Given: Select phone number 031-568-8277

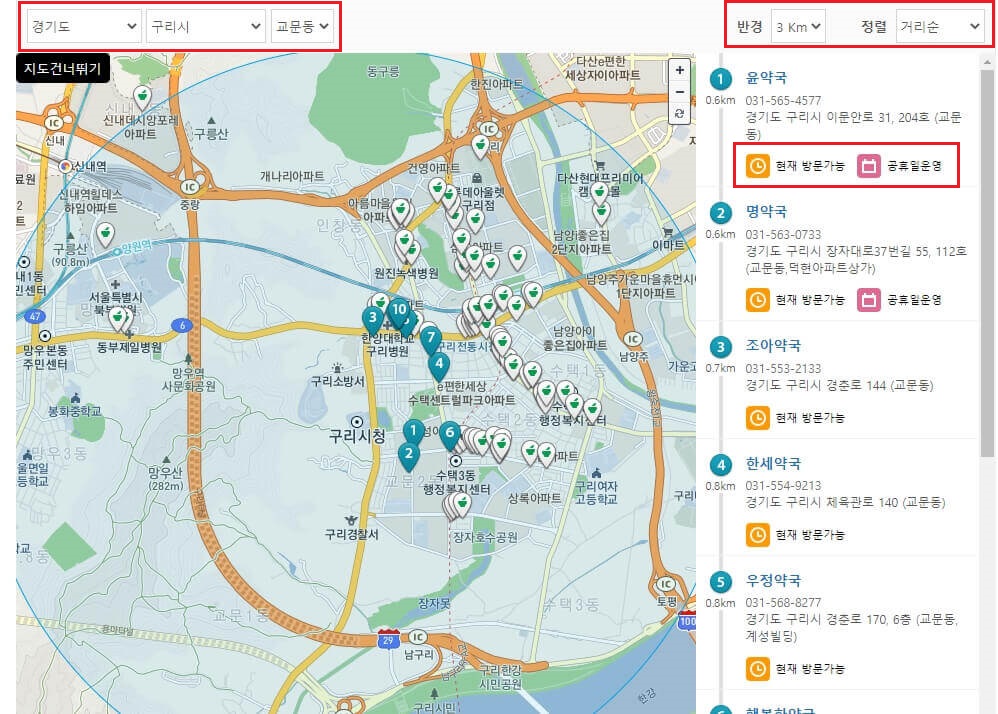Looking at the screenshot, I should pos(783,603).
